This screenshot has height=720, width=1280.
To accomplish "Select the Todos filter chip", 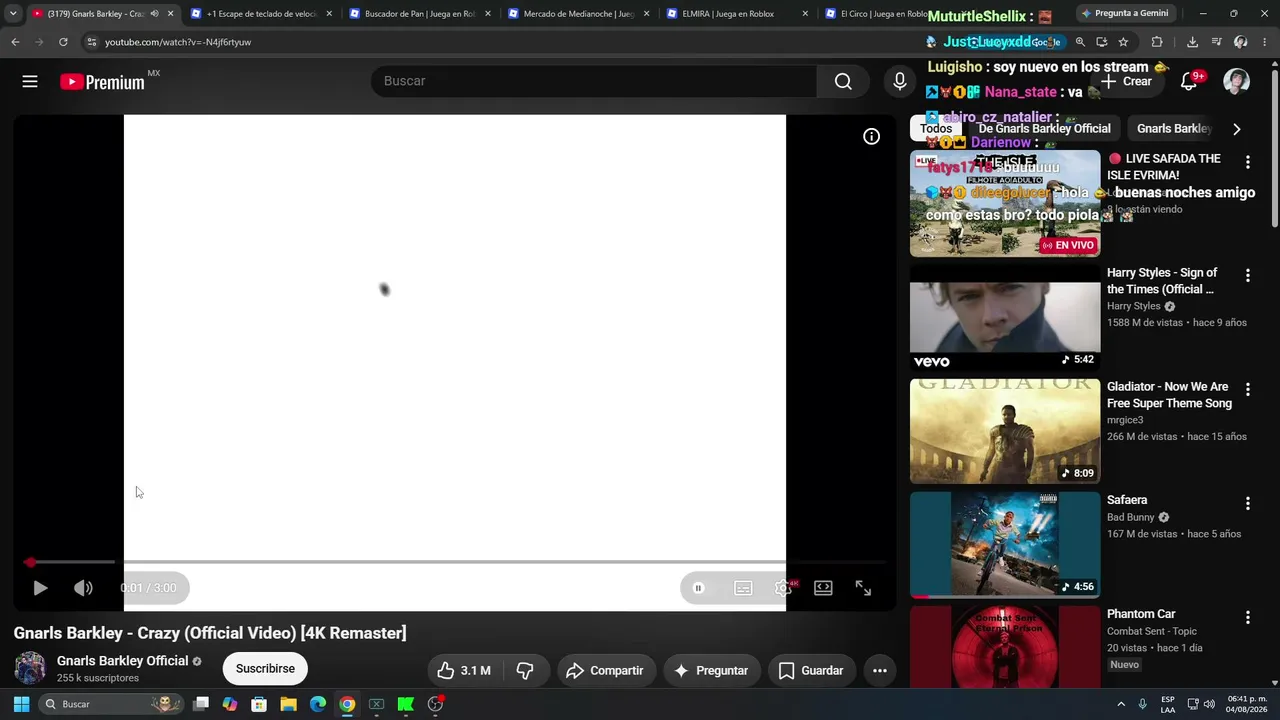I will (936, 129).
